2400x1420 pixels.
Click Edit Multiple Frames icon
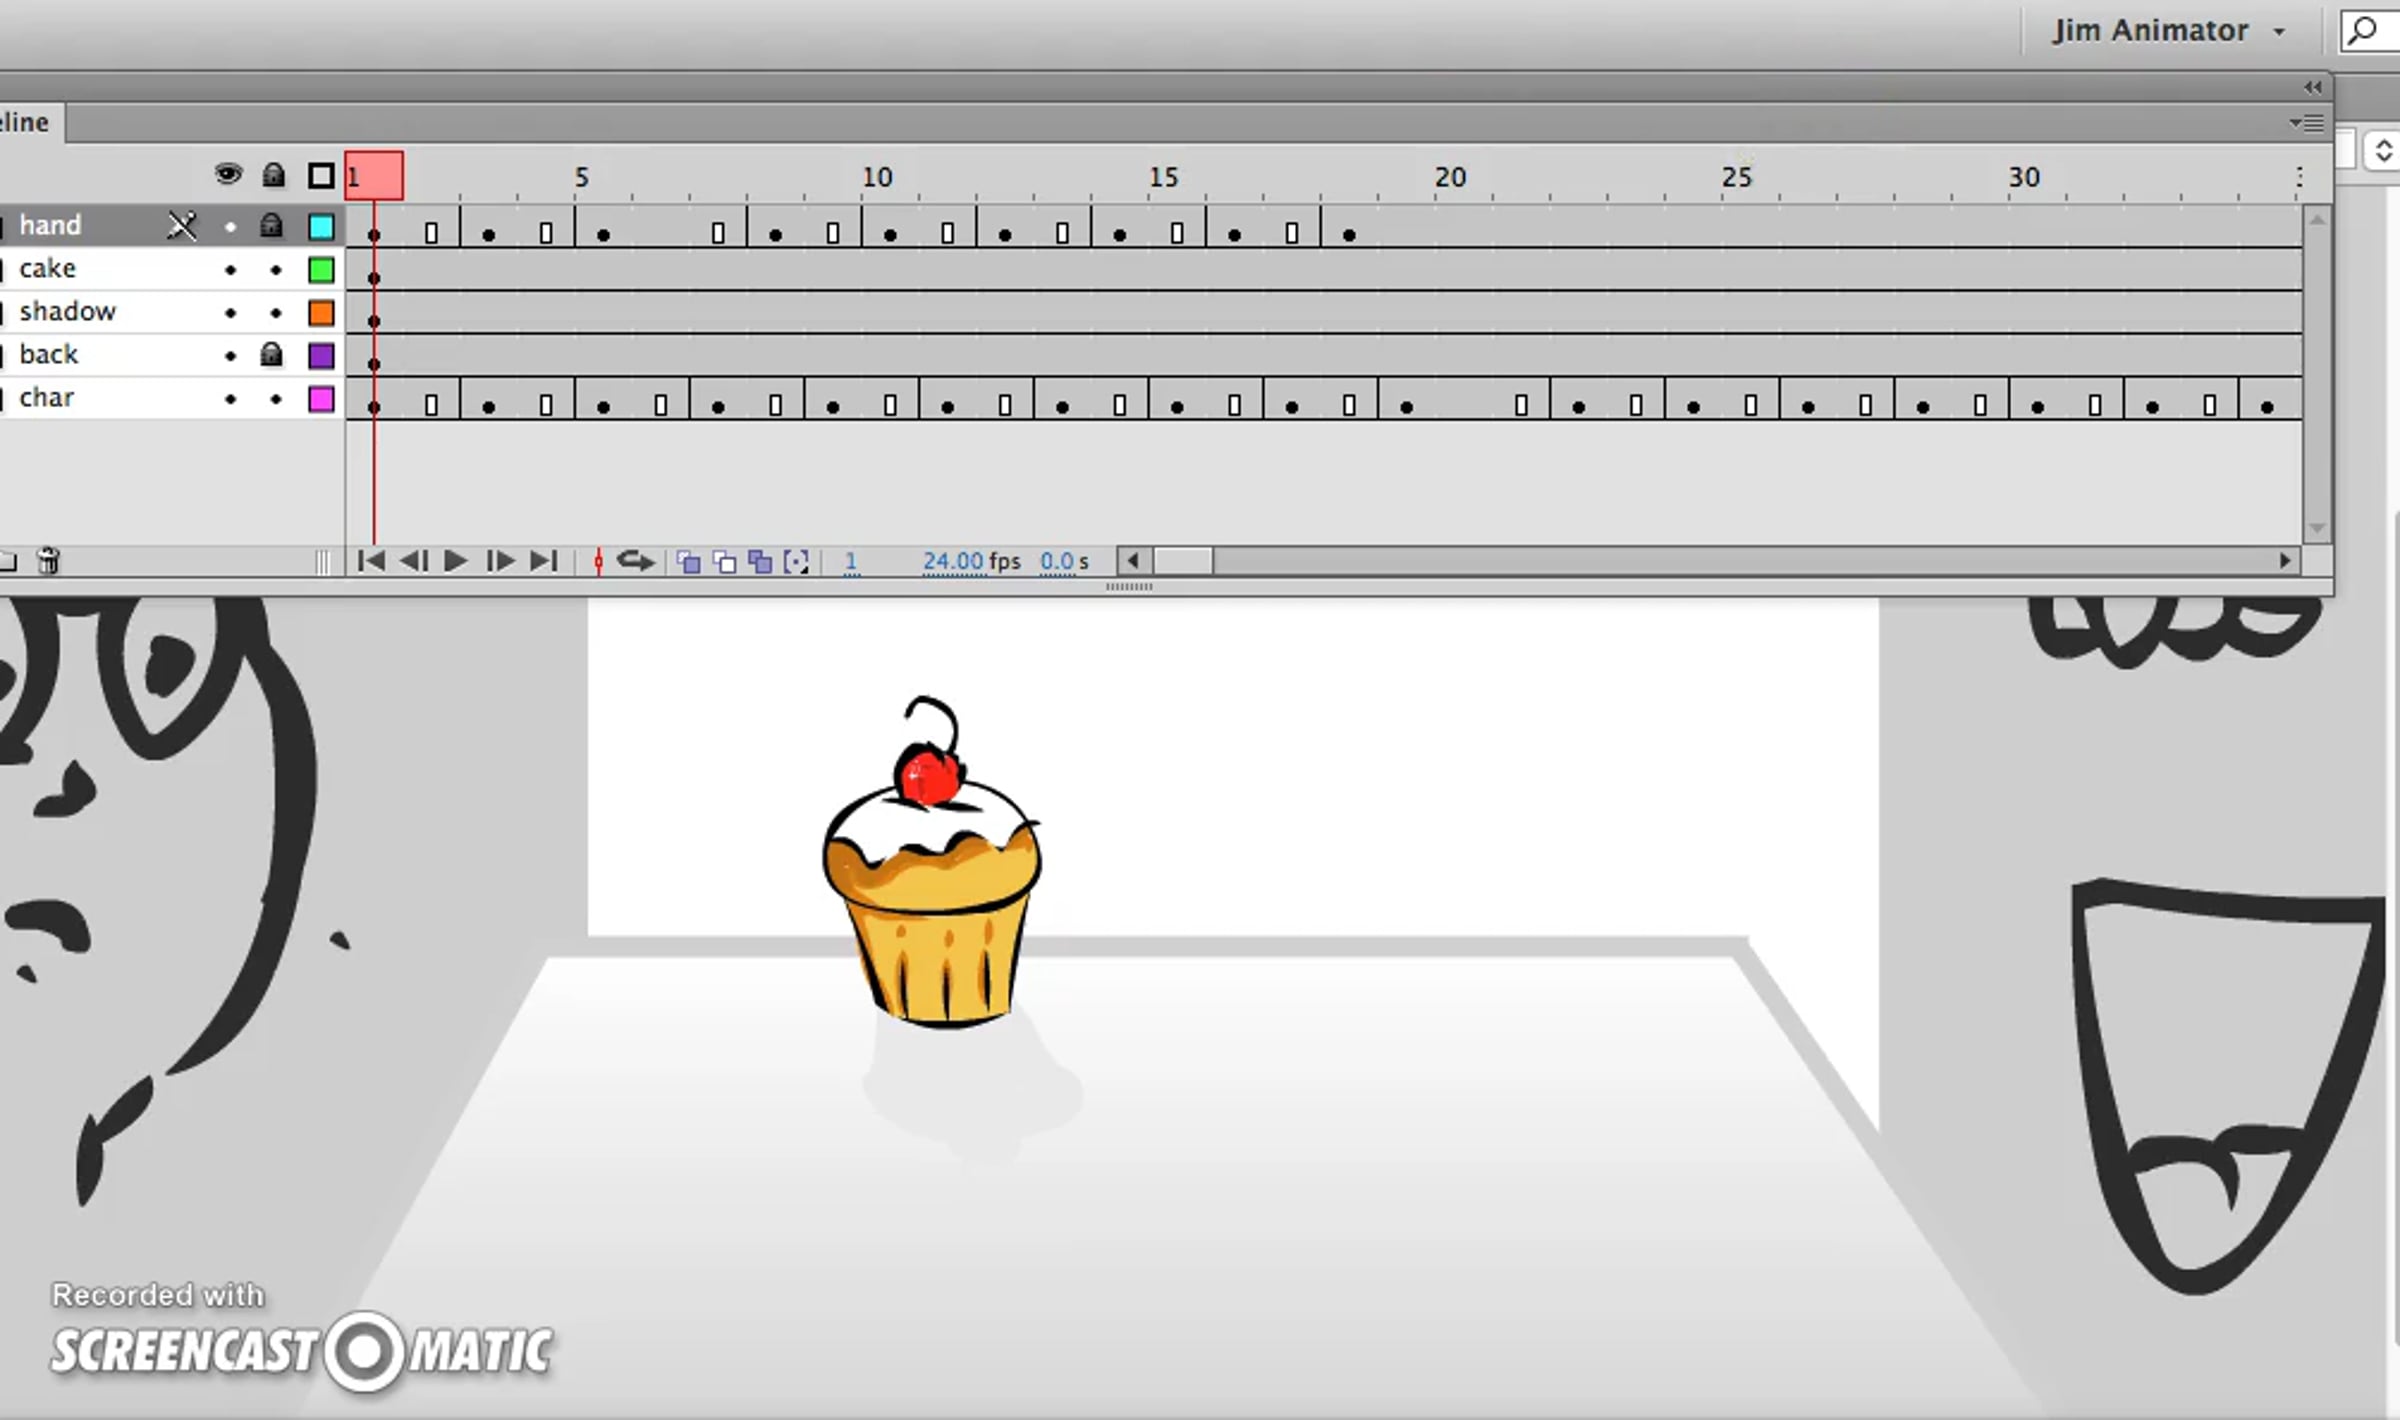point(760,561)
